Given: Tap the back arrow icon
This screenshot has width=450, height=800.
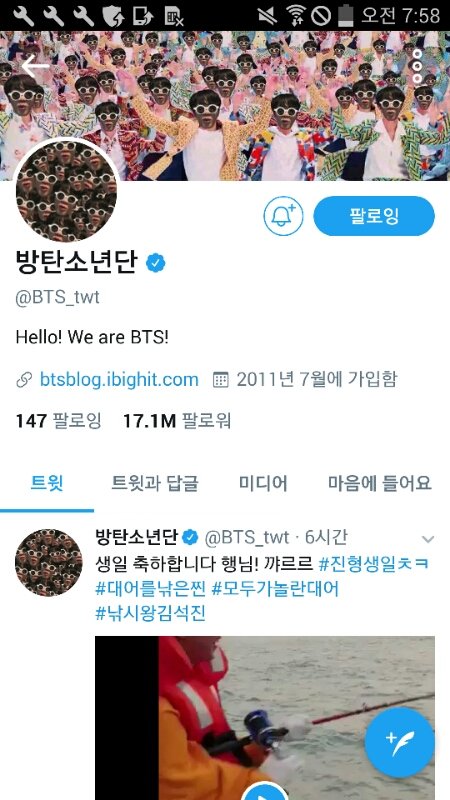Looking at the screenshot, I should click(35, 67).
